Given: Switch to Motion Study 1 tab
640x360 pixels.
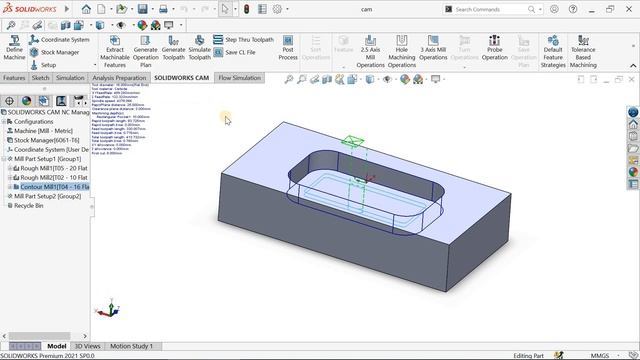Looking at the screenshot, I should tap(131, 346).
